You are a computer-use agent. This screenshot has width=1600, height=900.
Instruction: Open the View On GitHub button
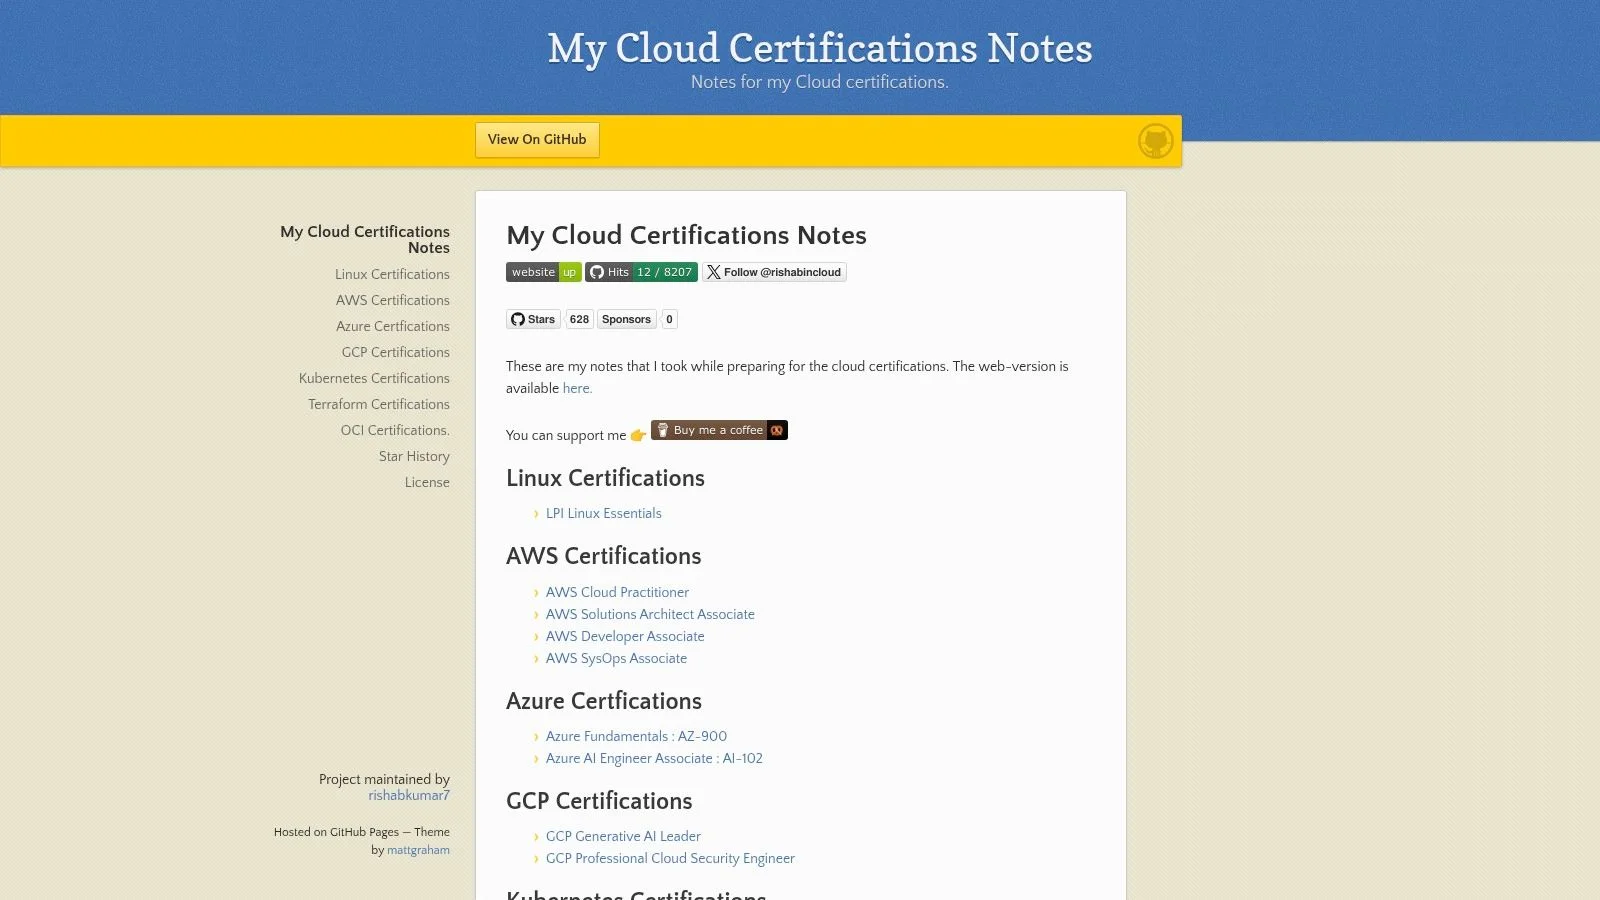point(537,140)
